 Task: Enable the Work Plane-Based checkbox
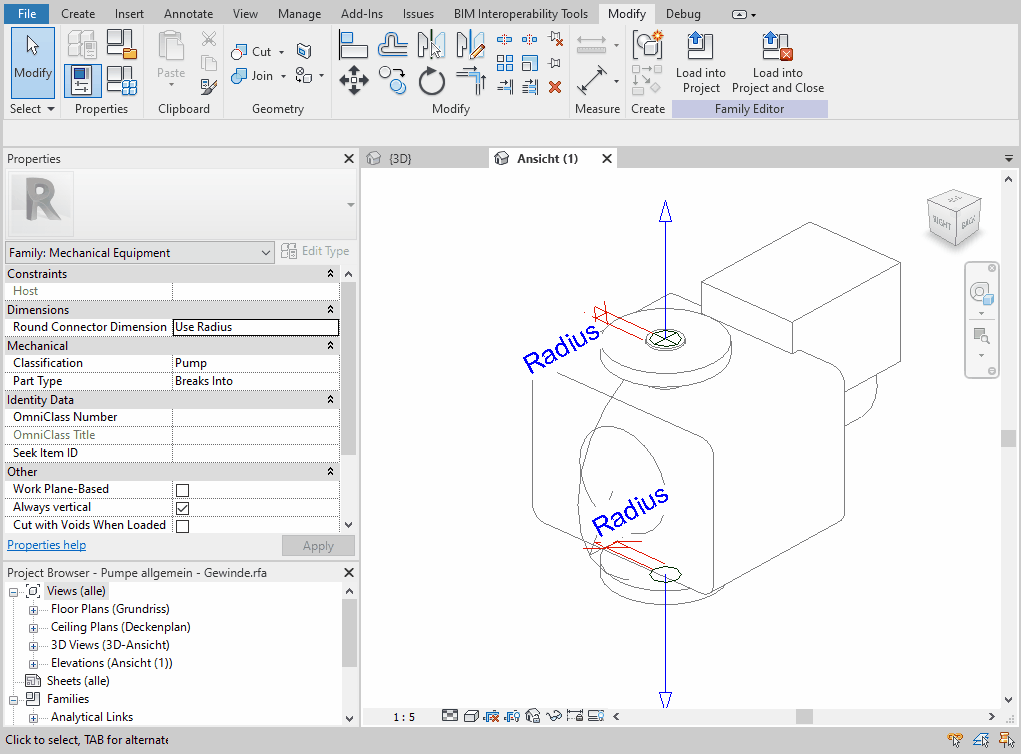click(x=182, y=490)
